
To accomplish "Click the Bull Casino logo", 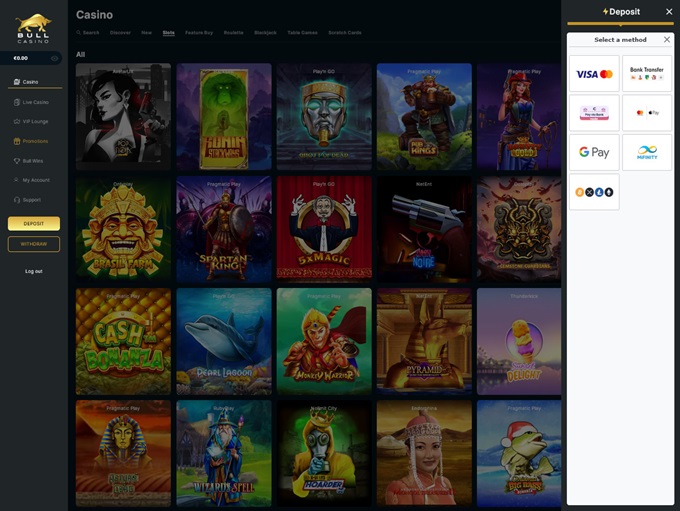I will click(x=33, y=26).
